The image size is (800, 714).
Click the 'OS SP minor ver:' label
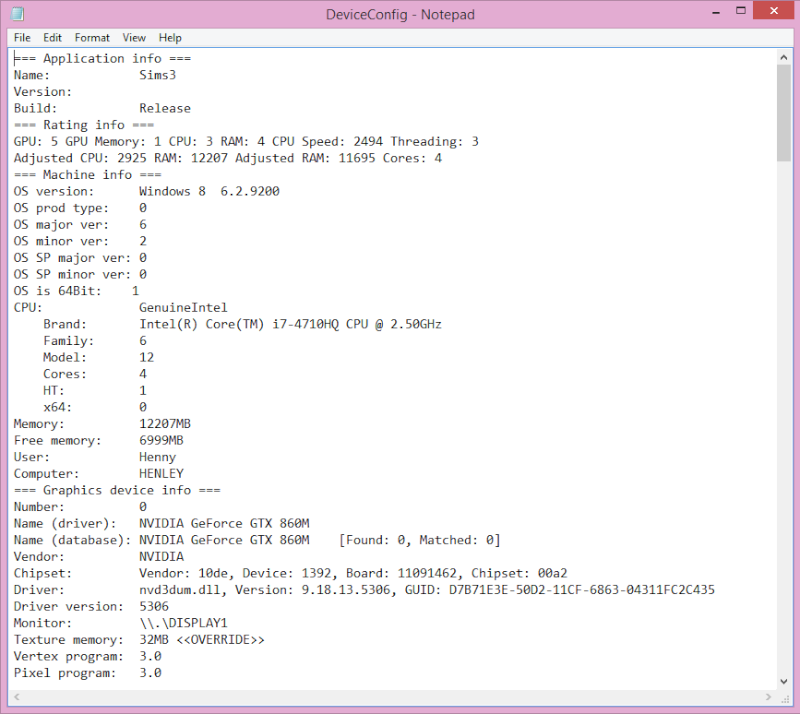(x=72, y=275)
